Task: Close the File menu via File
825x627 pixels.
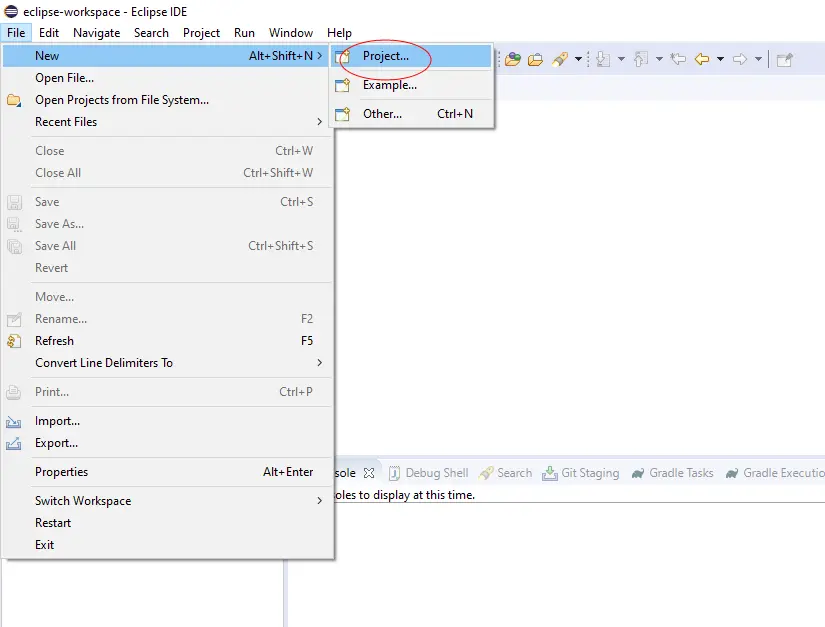Action: pyautogui.click(x=16, y=33)
